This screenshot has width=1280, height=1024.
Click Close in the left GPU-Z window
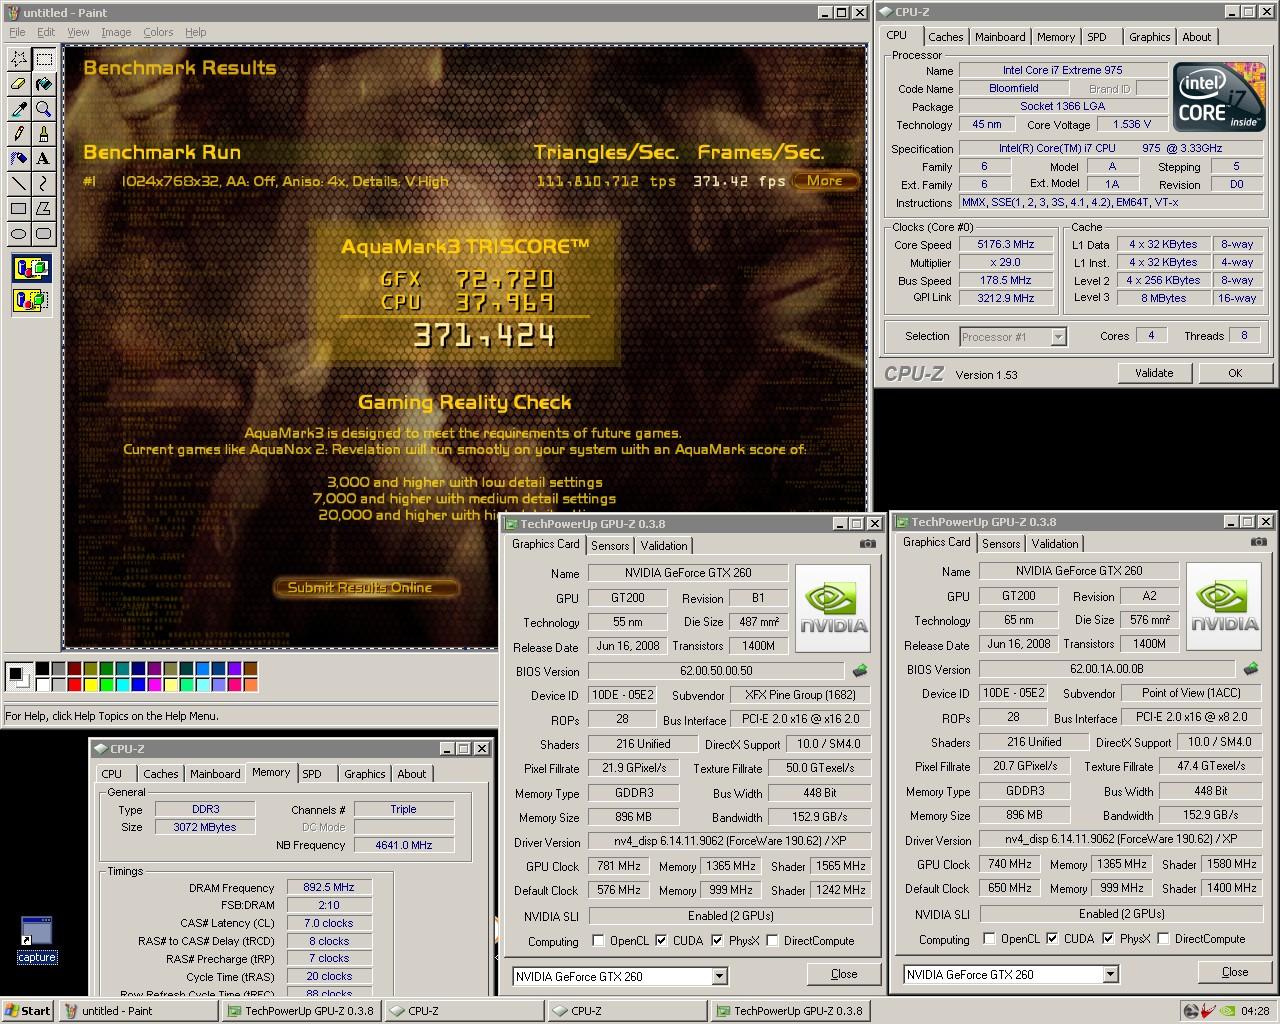coord(844,974)
